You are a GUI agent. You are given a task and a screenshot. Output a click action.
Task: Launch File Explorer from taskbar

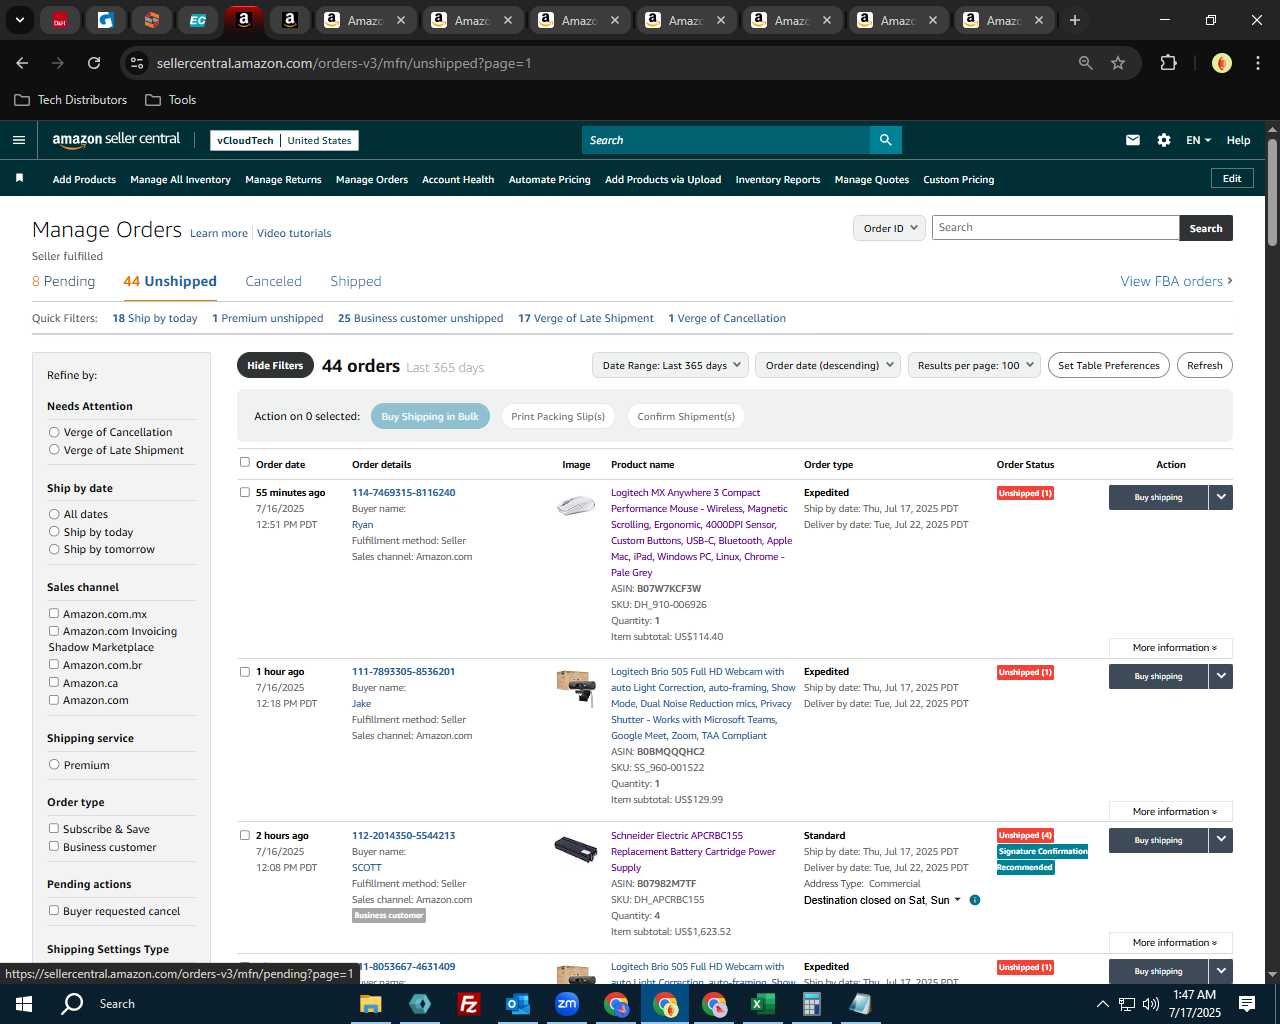pyautogui.click(x=371, y=1004)
